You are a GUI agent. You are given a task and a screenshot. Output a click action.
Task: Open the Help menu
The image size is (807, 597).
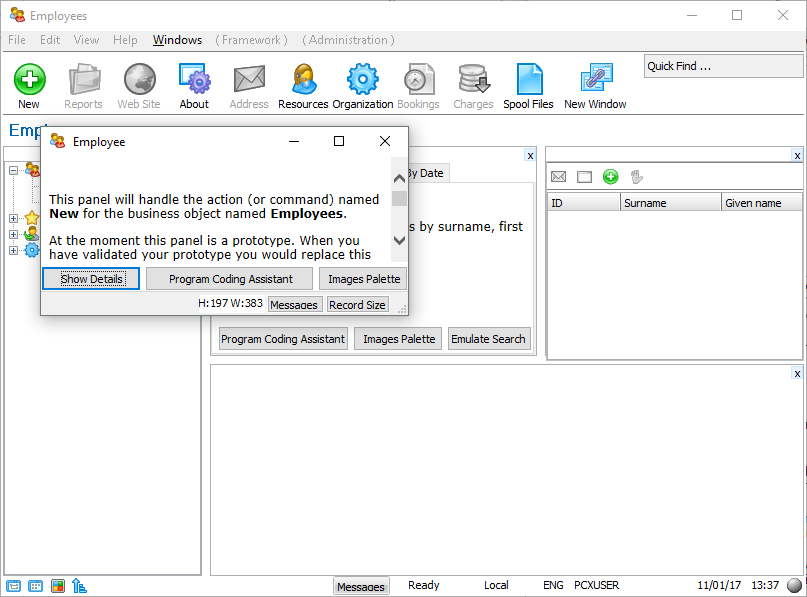[125, 40]
